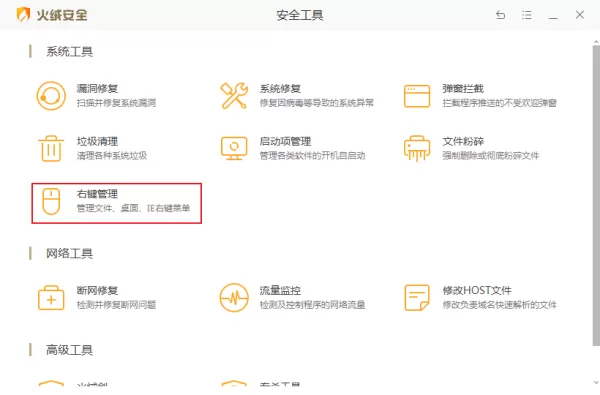Viewport: 600px width, 395px height.
Task: Click the 弹窗拦截 label
Action: pos(463,88)
